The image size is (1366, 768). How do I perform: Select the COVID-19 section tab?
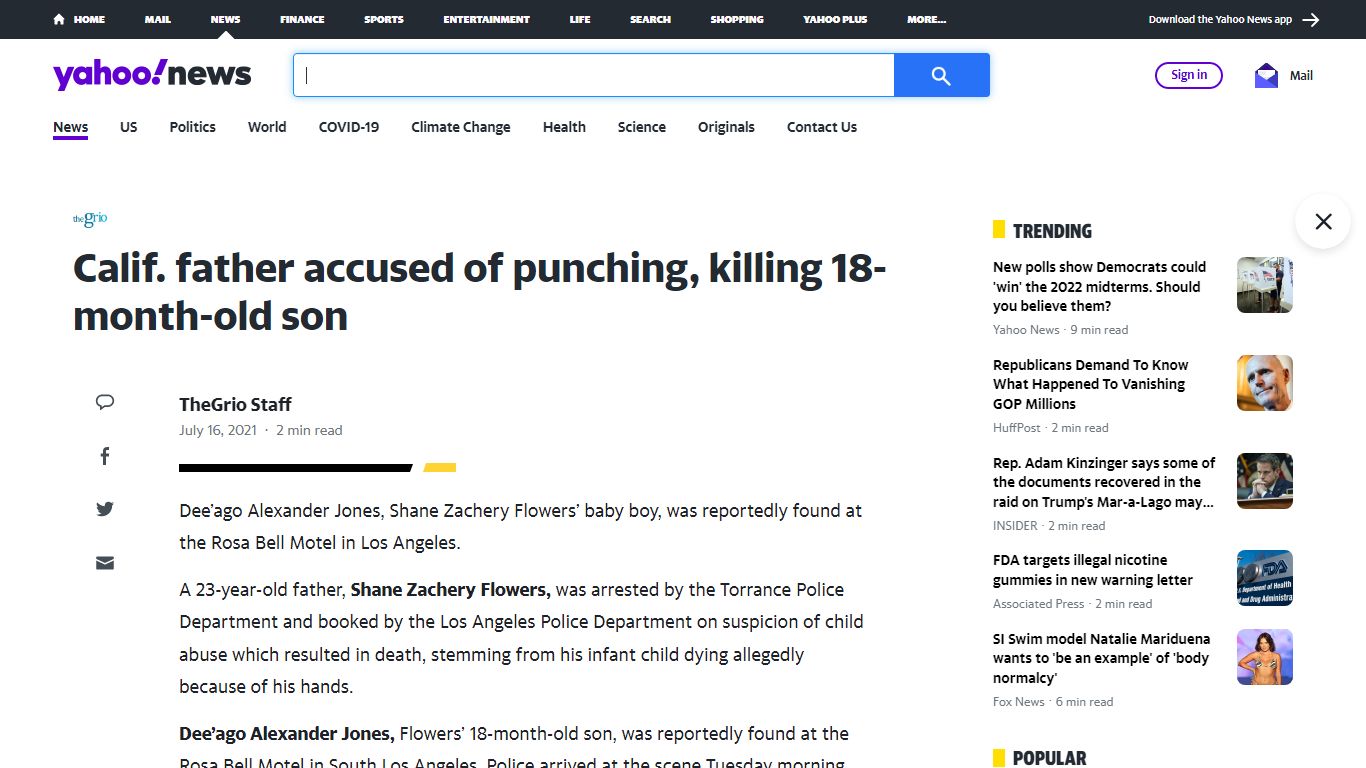349,127
